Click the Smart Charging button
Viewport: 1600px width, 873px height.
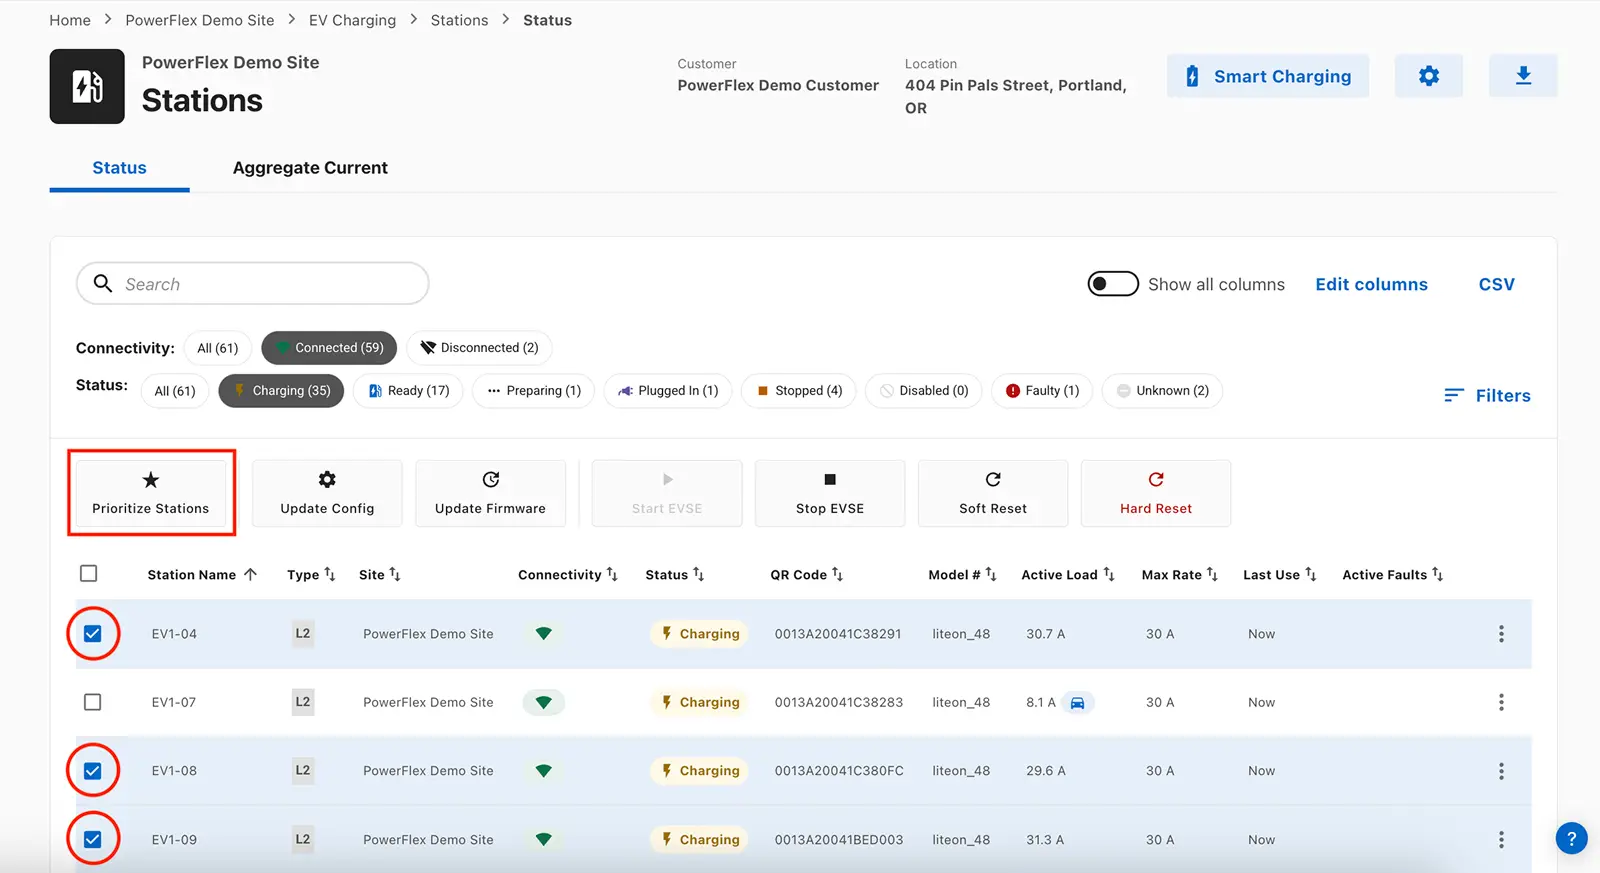(x=1268, y=76)
